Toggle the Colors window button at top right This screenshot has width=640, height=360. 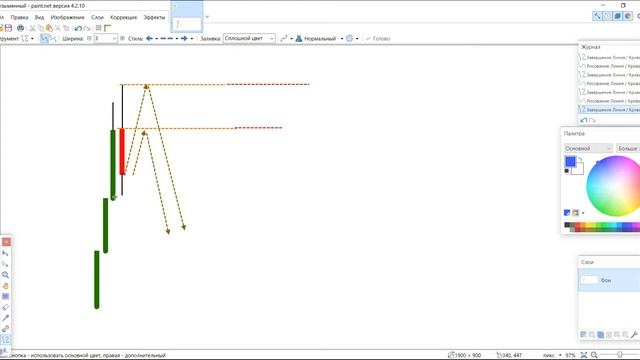(628, 16)
